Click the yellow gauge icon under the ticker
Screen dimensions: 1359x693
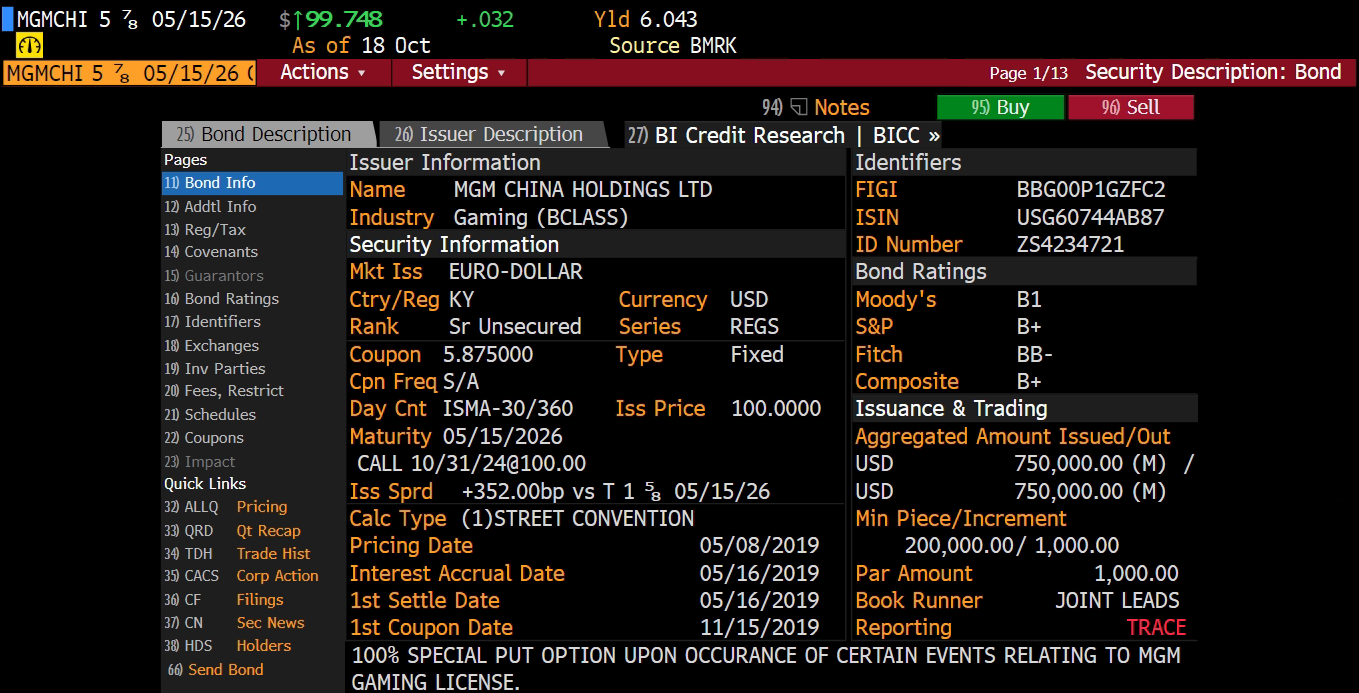click(30, 45)
